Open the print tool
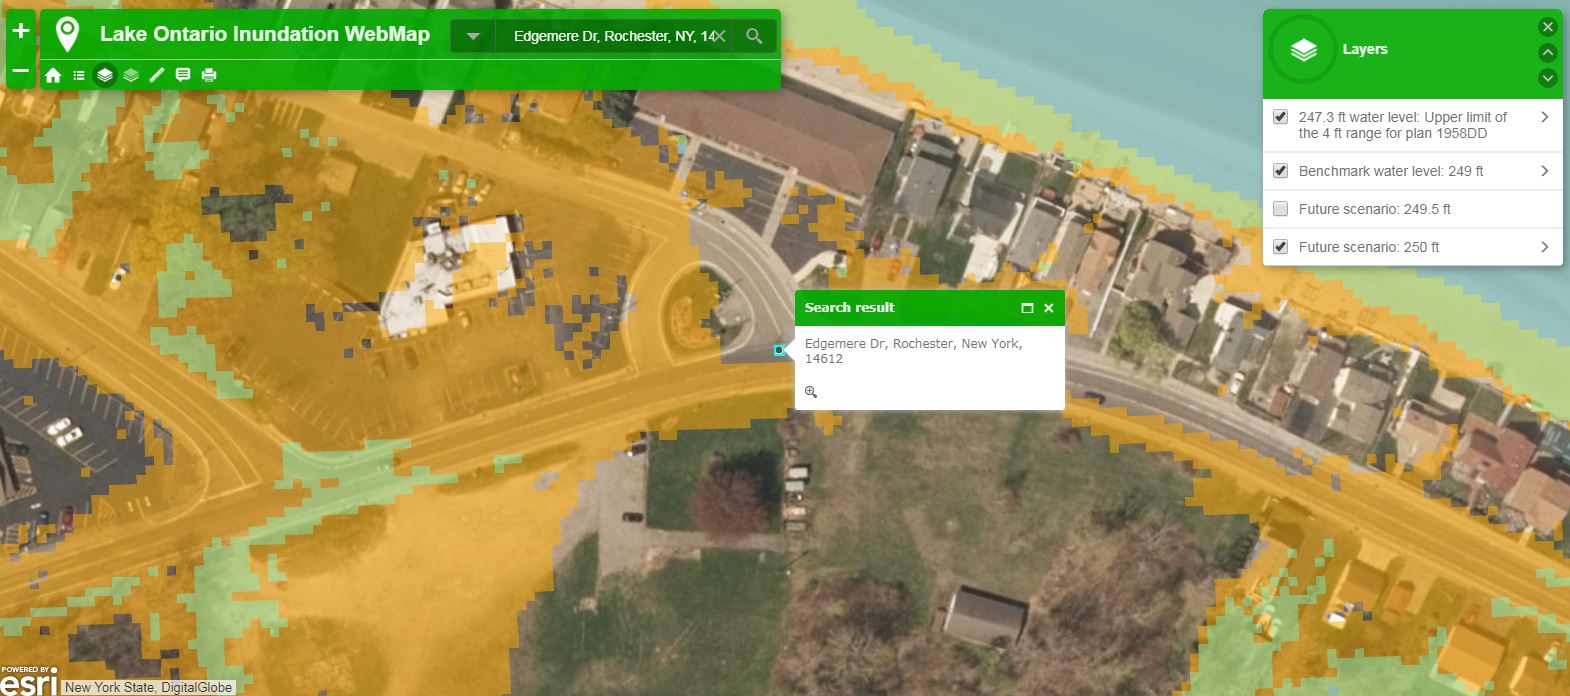 pos(209,75)
